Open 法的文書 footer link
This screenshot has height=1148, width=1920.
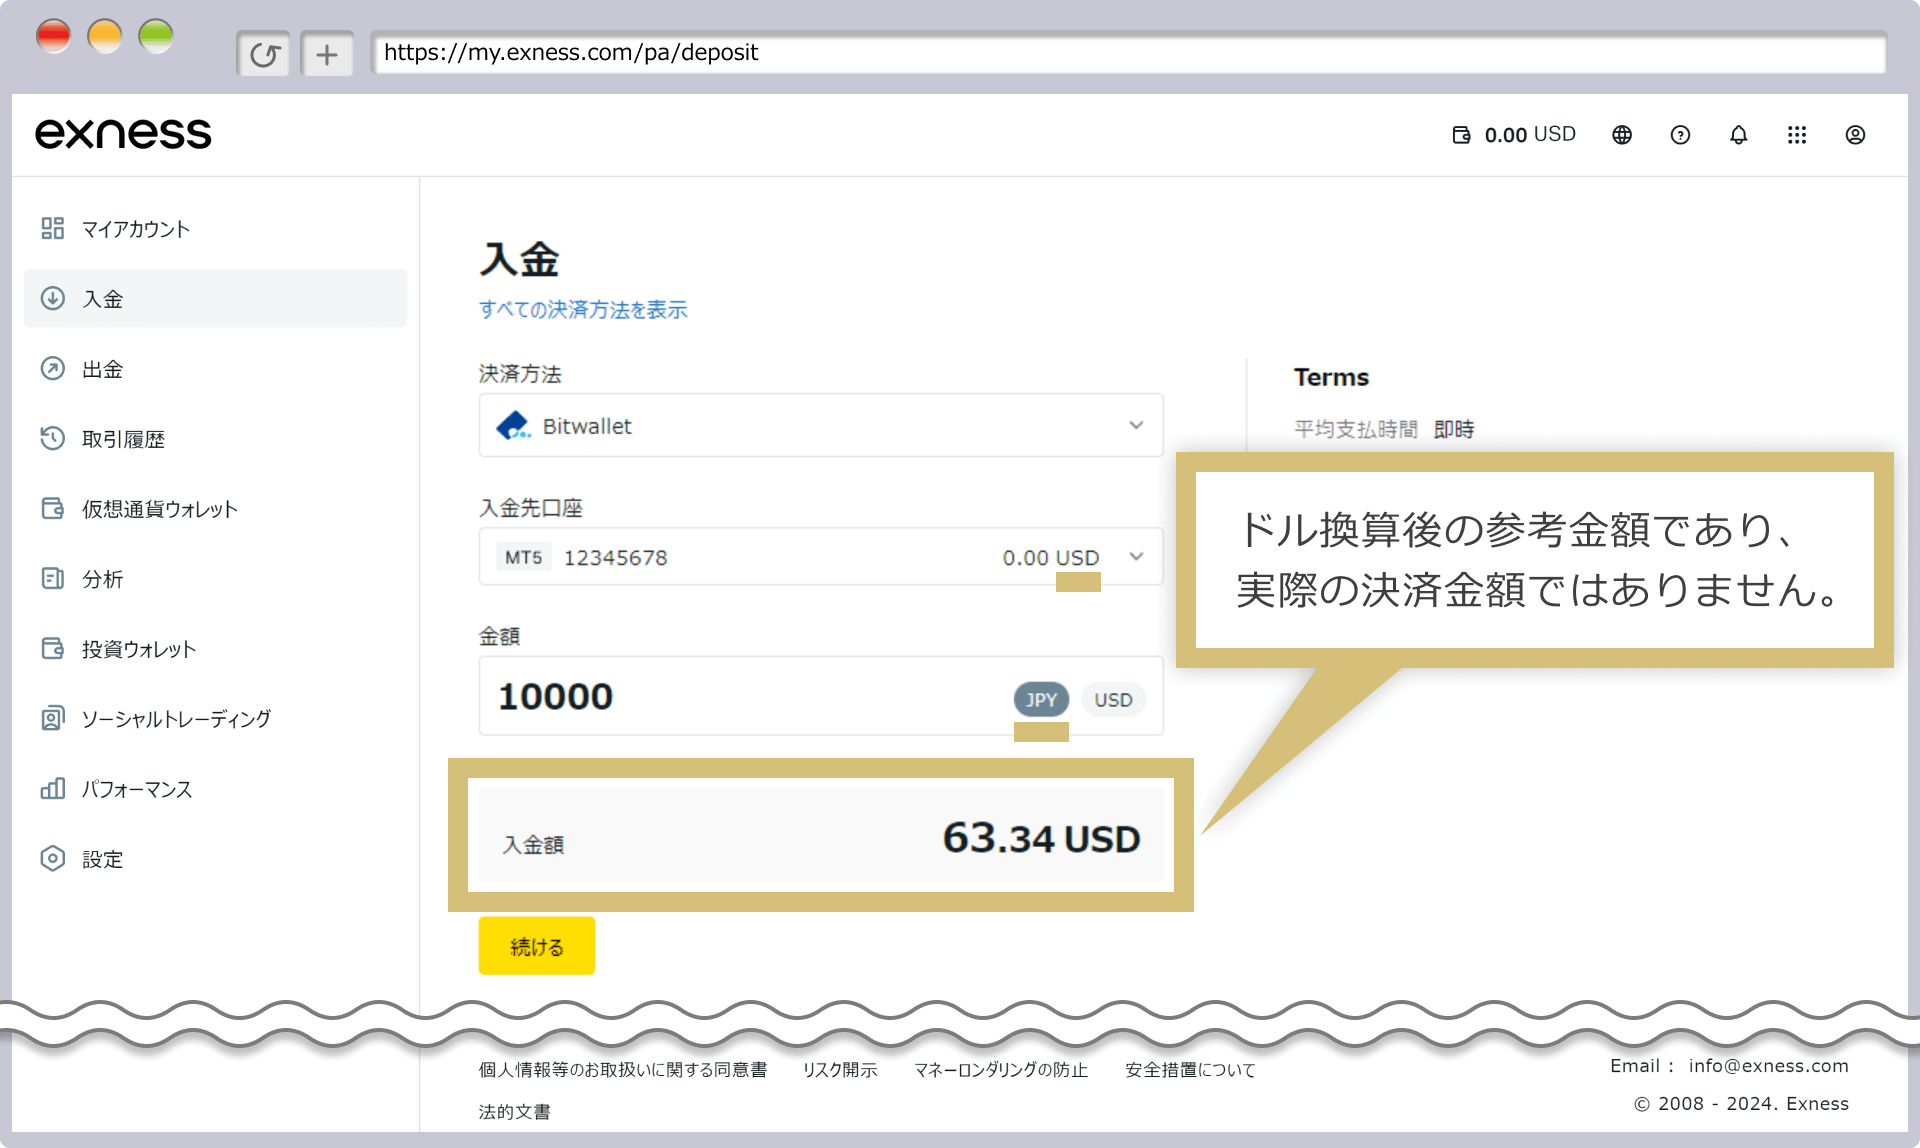coord(514,1112)
